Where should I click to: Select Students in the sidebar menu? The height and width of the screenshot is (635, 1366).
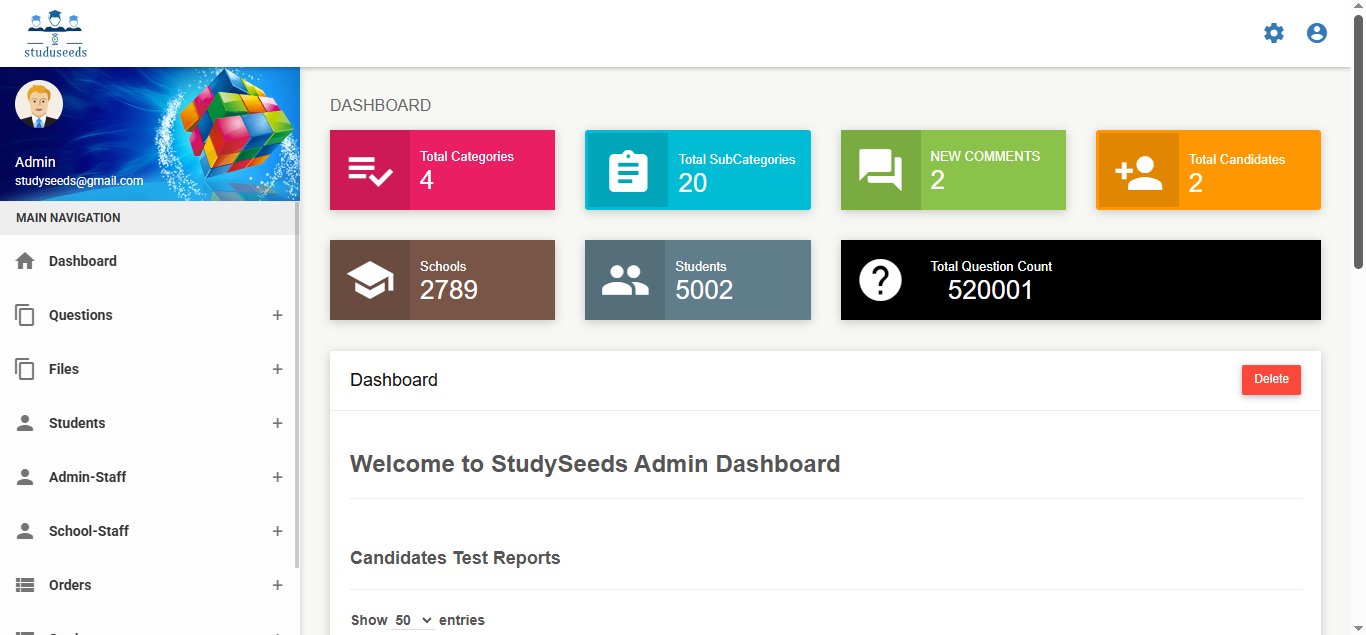coord(77,423)
